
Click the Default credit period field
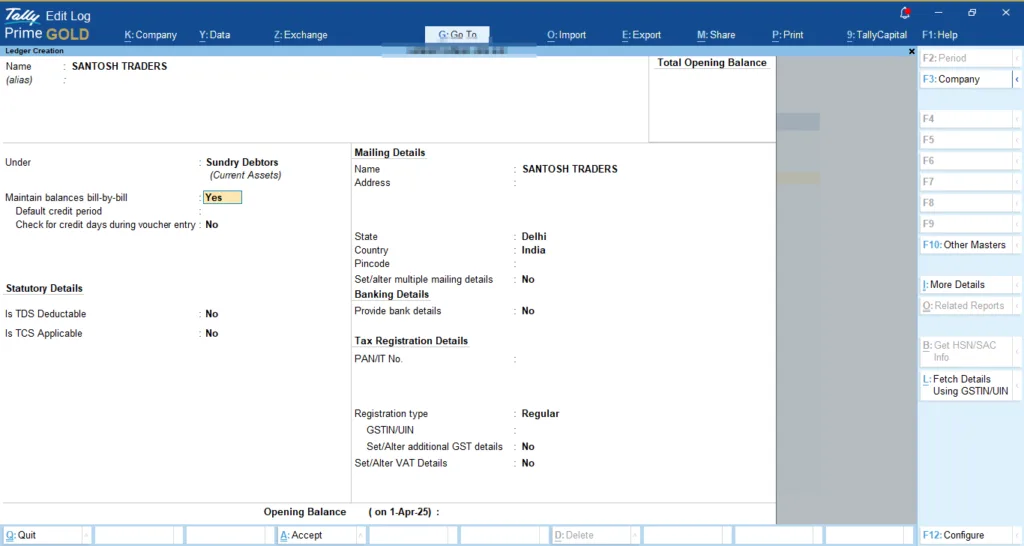pyautogui.click(x=222, y=211)
